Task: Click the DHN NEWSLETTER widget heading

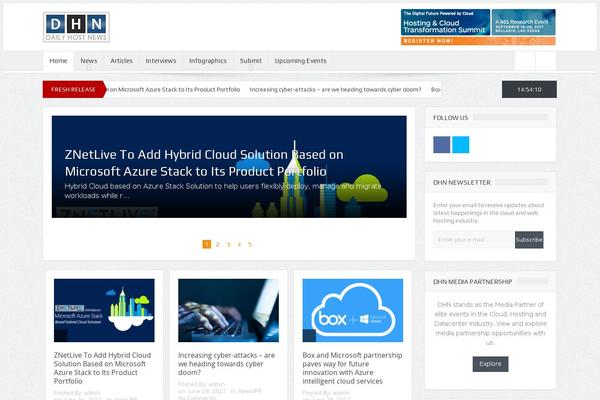Action: [x=462, y=183]
